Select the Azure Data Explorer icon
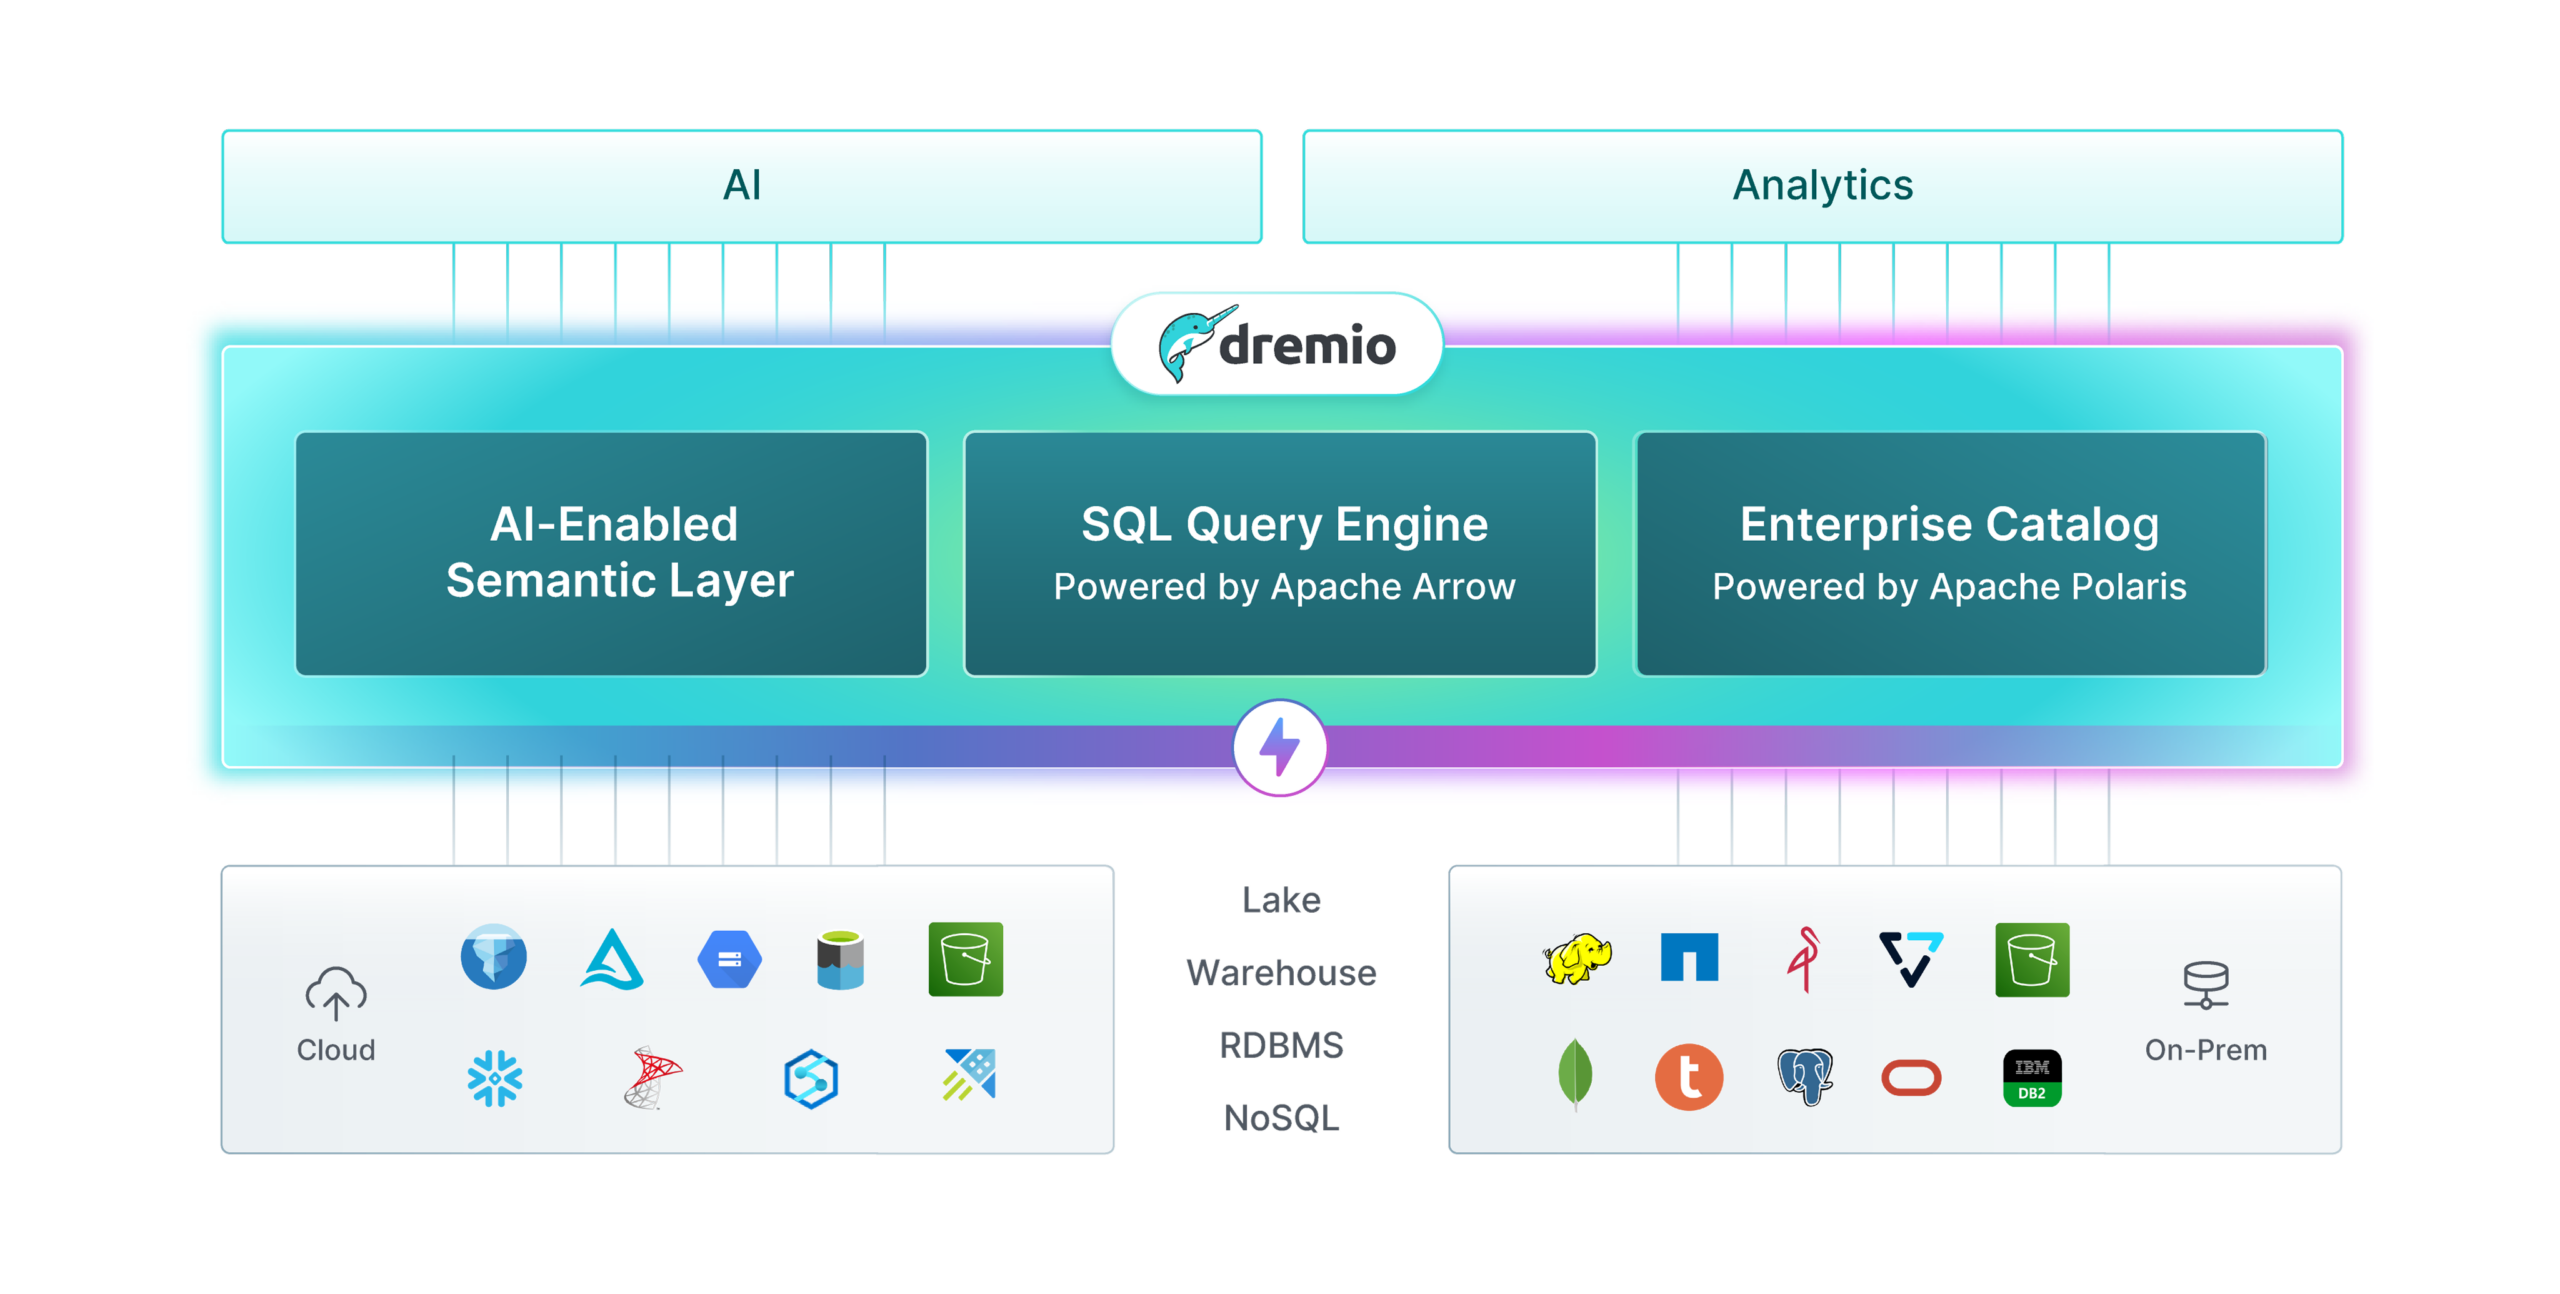This screenshot has height=1294, width=2560. tap(968, 1074)
